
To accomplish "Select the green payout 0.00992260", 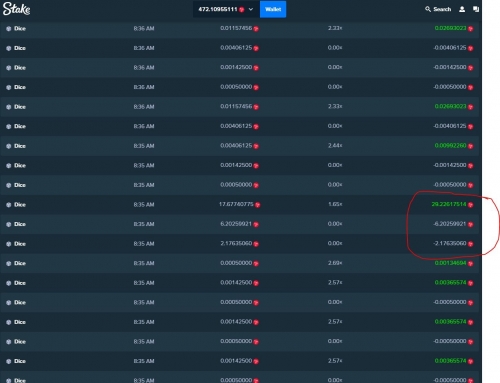I will (x=450, y=145).
